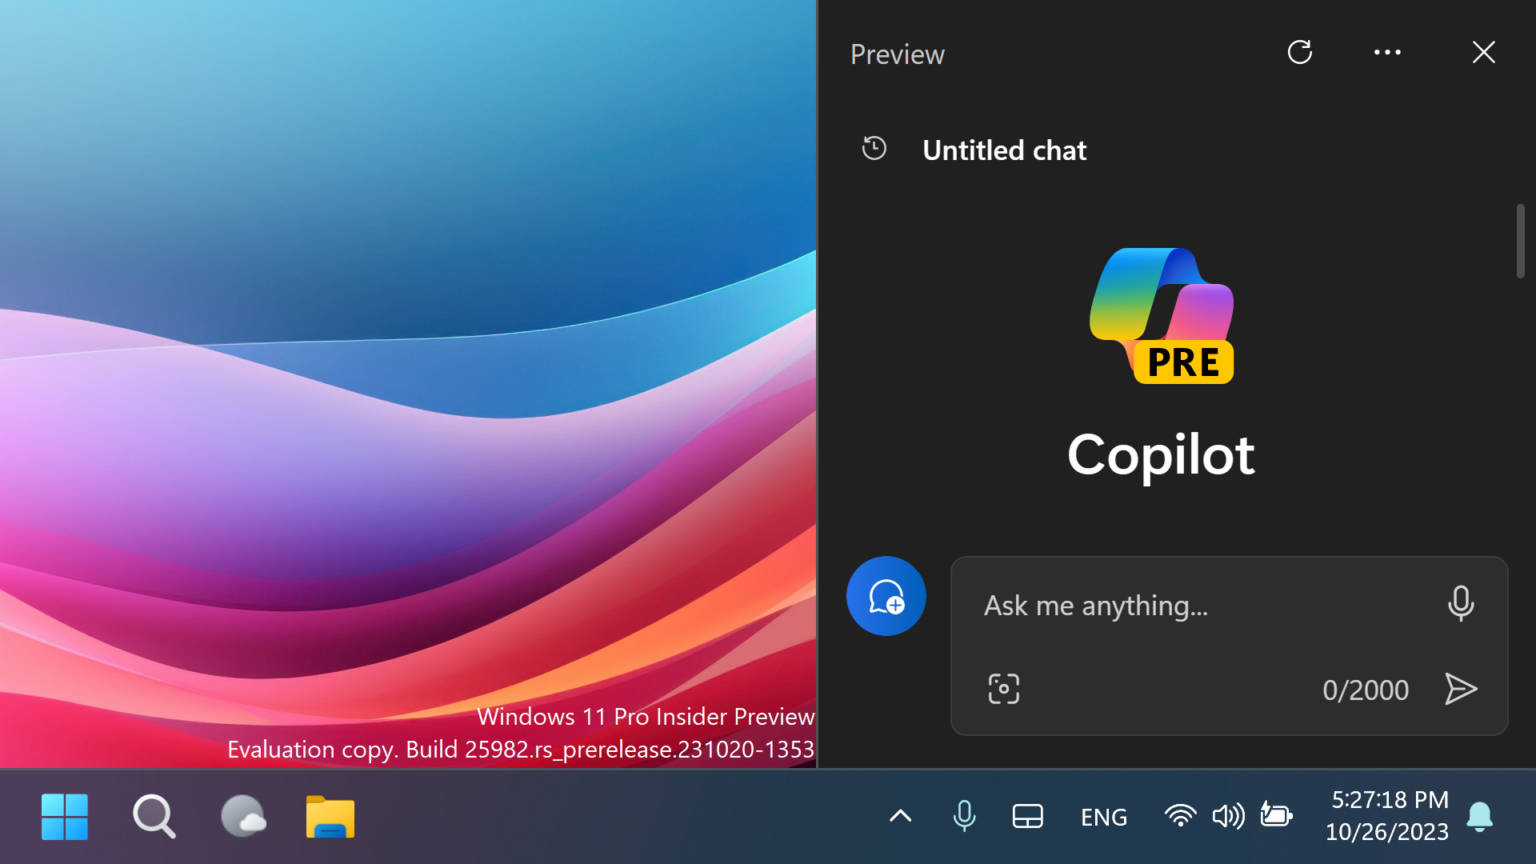Open File Explorer from the taskbar
The height and width of the screenshot is (864, 1536).
pyautogui.click(x=329, y=817)
